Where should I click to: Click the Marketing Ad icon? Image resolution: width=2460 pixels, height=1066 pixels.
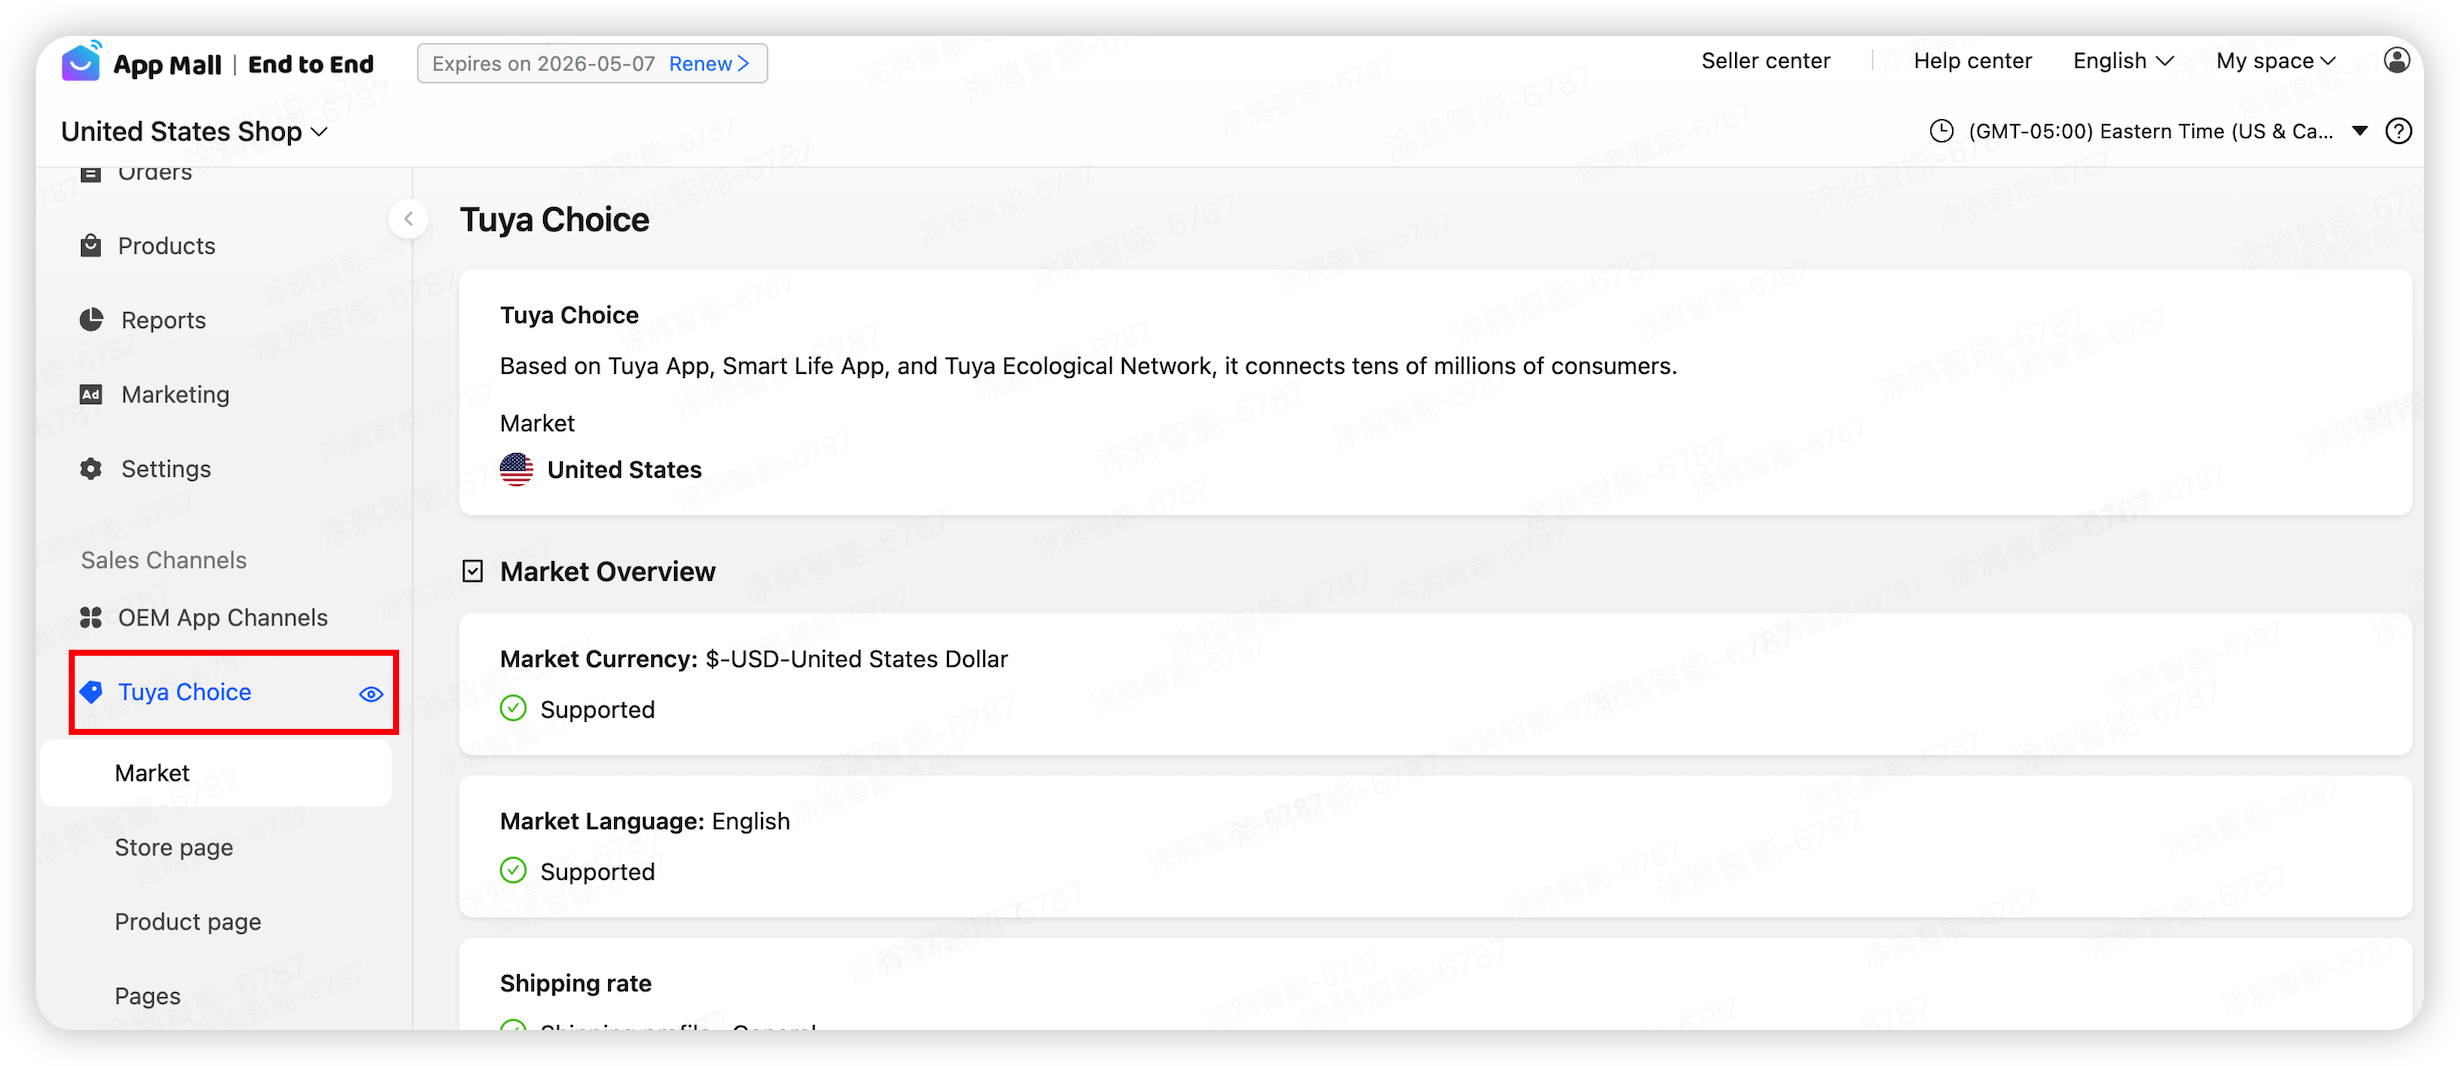(x=91, y=395)
